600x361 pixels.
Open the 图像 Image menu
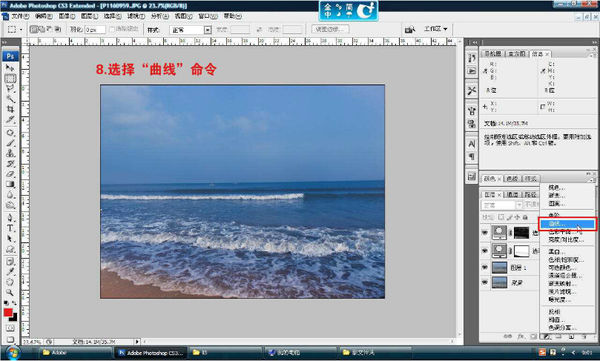(x=67, y=16)
